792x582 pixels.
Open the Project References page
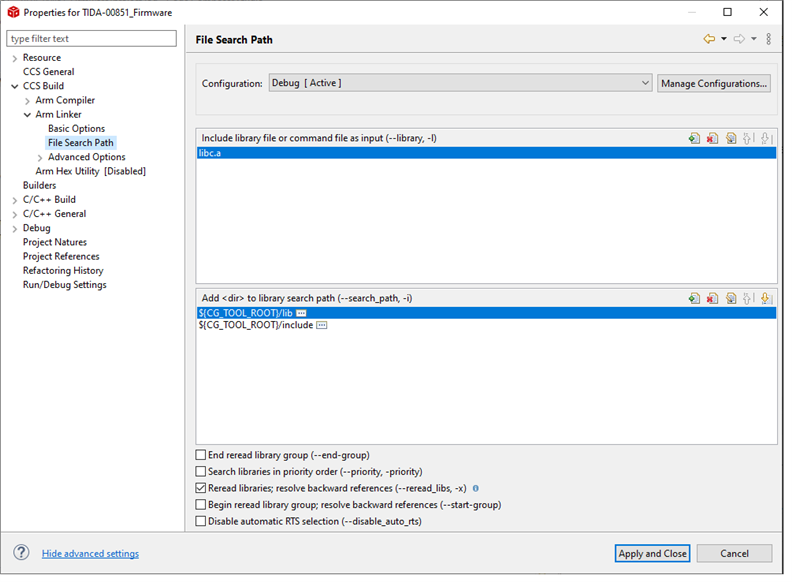61,256
